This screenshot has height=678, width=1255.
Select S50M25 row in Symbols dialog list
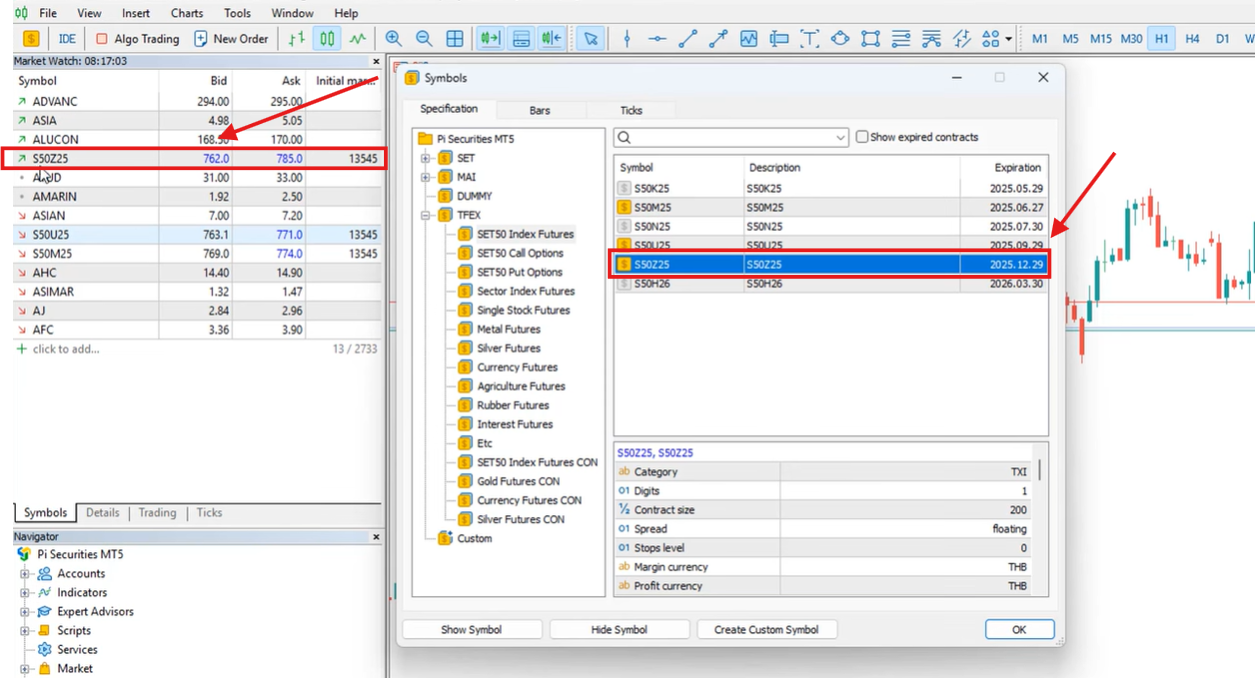pos(831,207)
